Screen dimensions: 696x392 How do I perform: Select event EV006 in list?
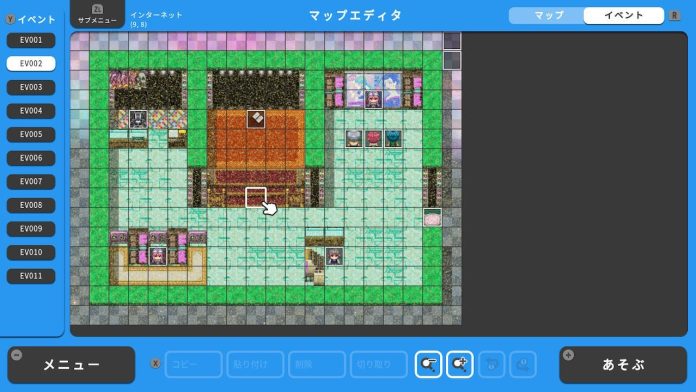pos(31,158)
